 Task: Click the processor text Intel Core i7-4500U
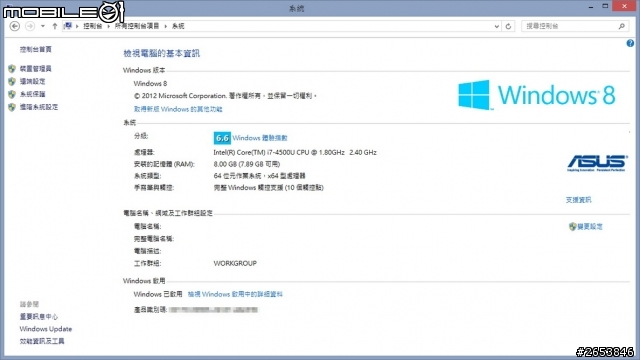tap(295, 152)
